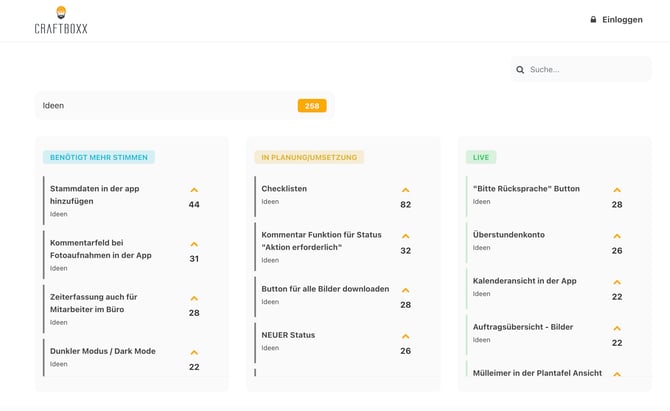Upvote the "Bitte Rücksprache" Button idea
This screenshot has width=670, height=411.
617,190
